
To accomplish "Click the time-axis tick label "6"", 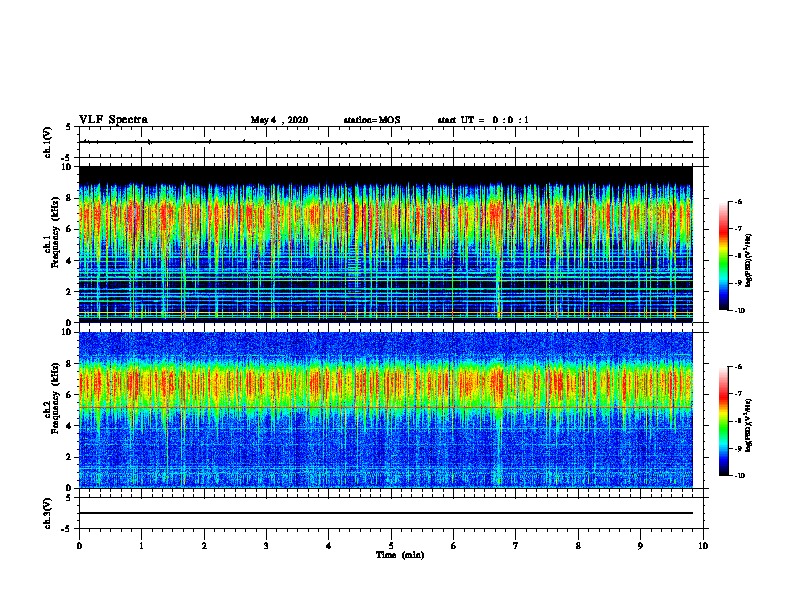I will 454,546.
